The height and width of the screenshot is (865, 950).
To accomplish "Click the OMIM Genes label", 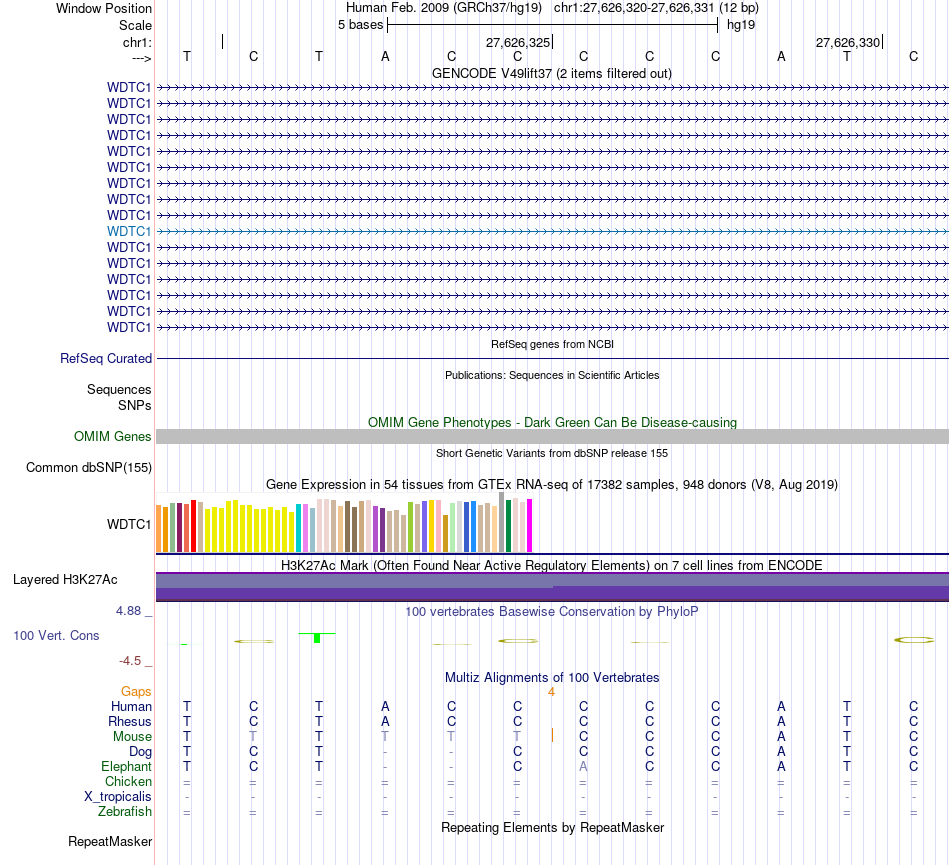I will [x=112, y=437].
